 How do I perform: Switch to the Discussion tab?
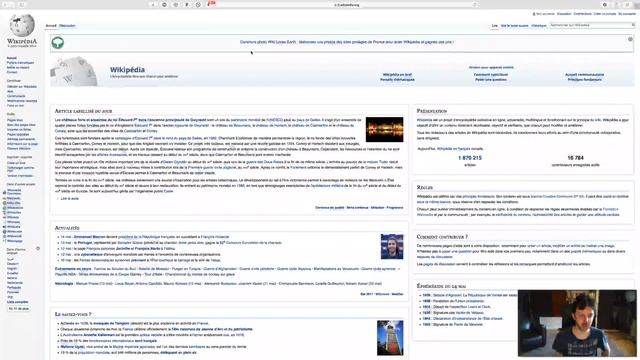[67, 26]
